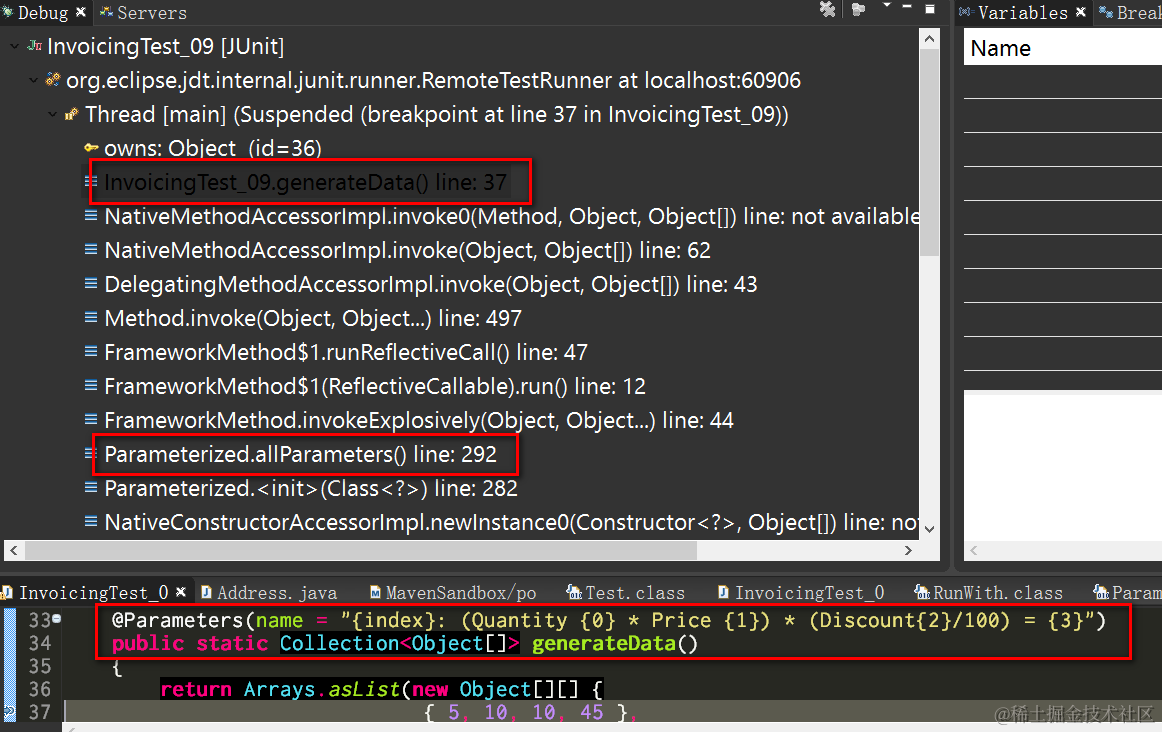Viewport: 1162px width, 732px height.
Task: Click the instruction pointer marker at line 37
Action: click(x=8, y=712)
